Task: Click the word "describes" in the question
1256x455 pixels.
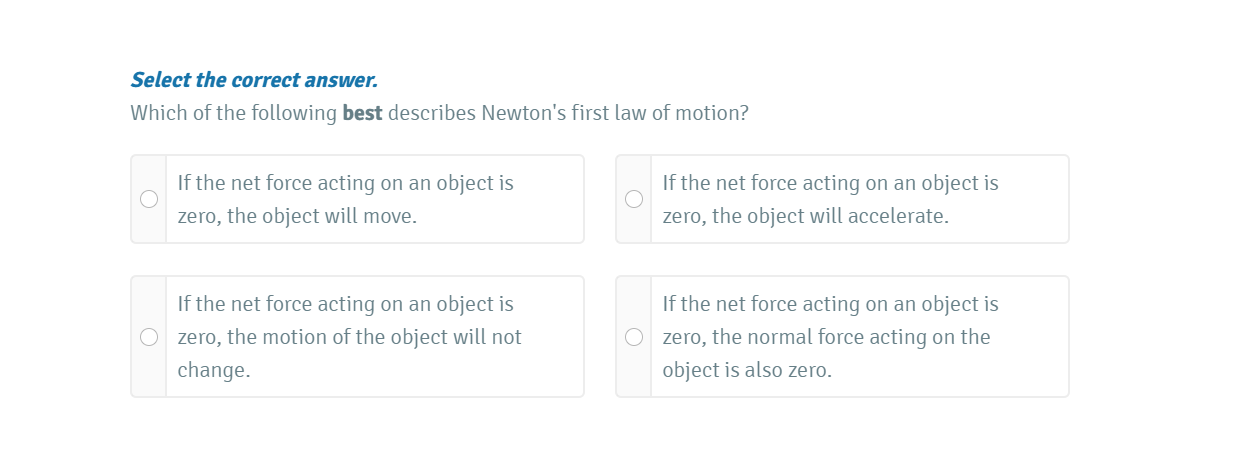Action: point(432,113)
